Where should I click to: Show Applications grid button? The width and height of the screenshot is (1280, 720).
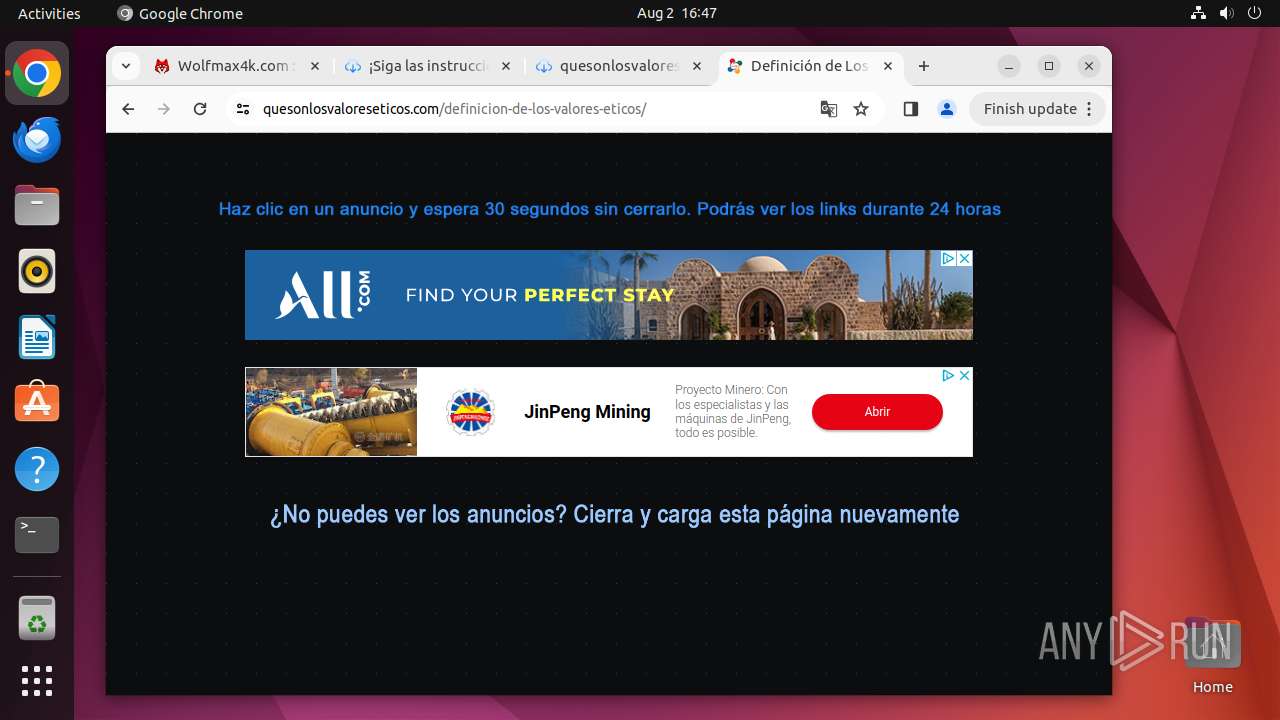(x=37, y=681)
